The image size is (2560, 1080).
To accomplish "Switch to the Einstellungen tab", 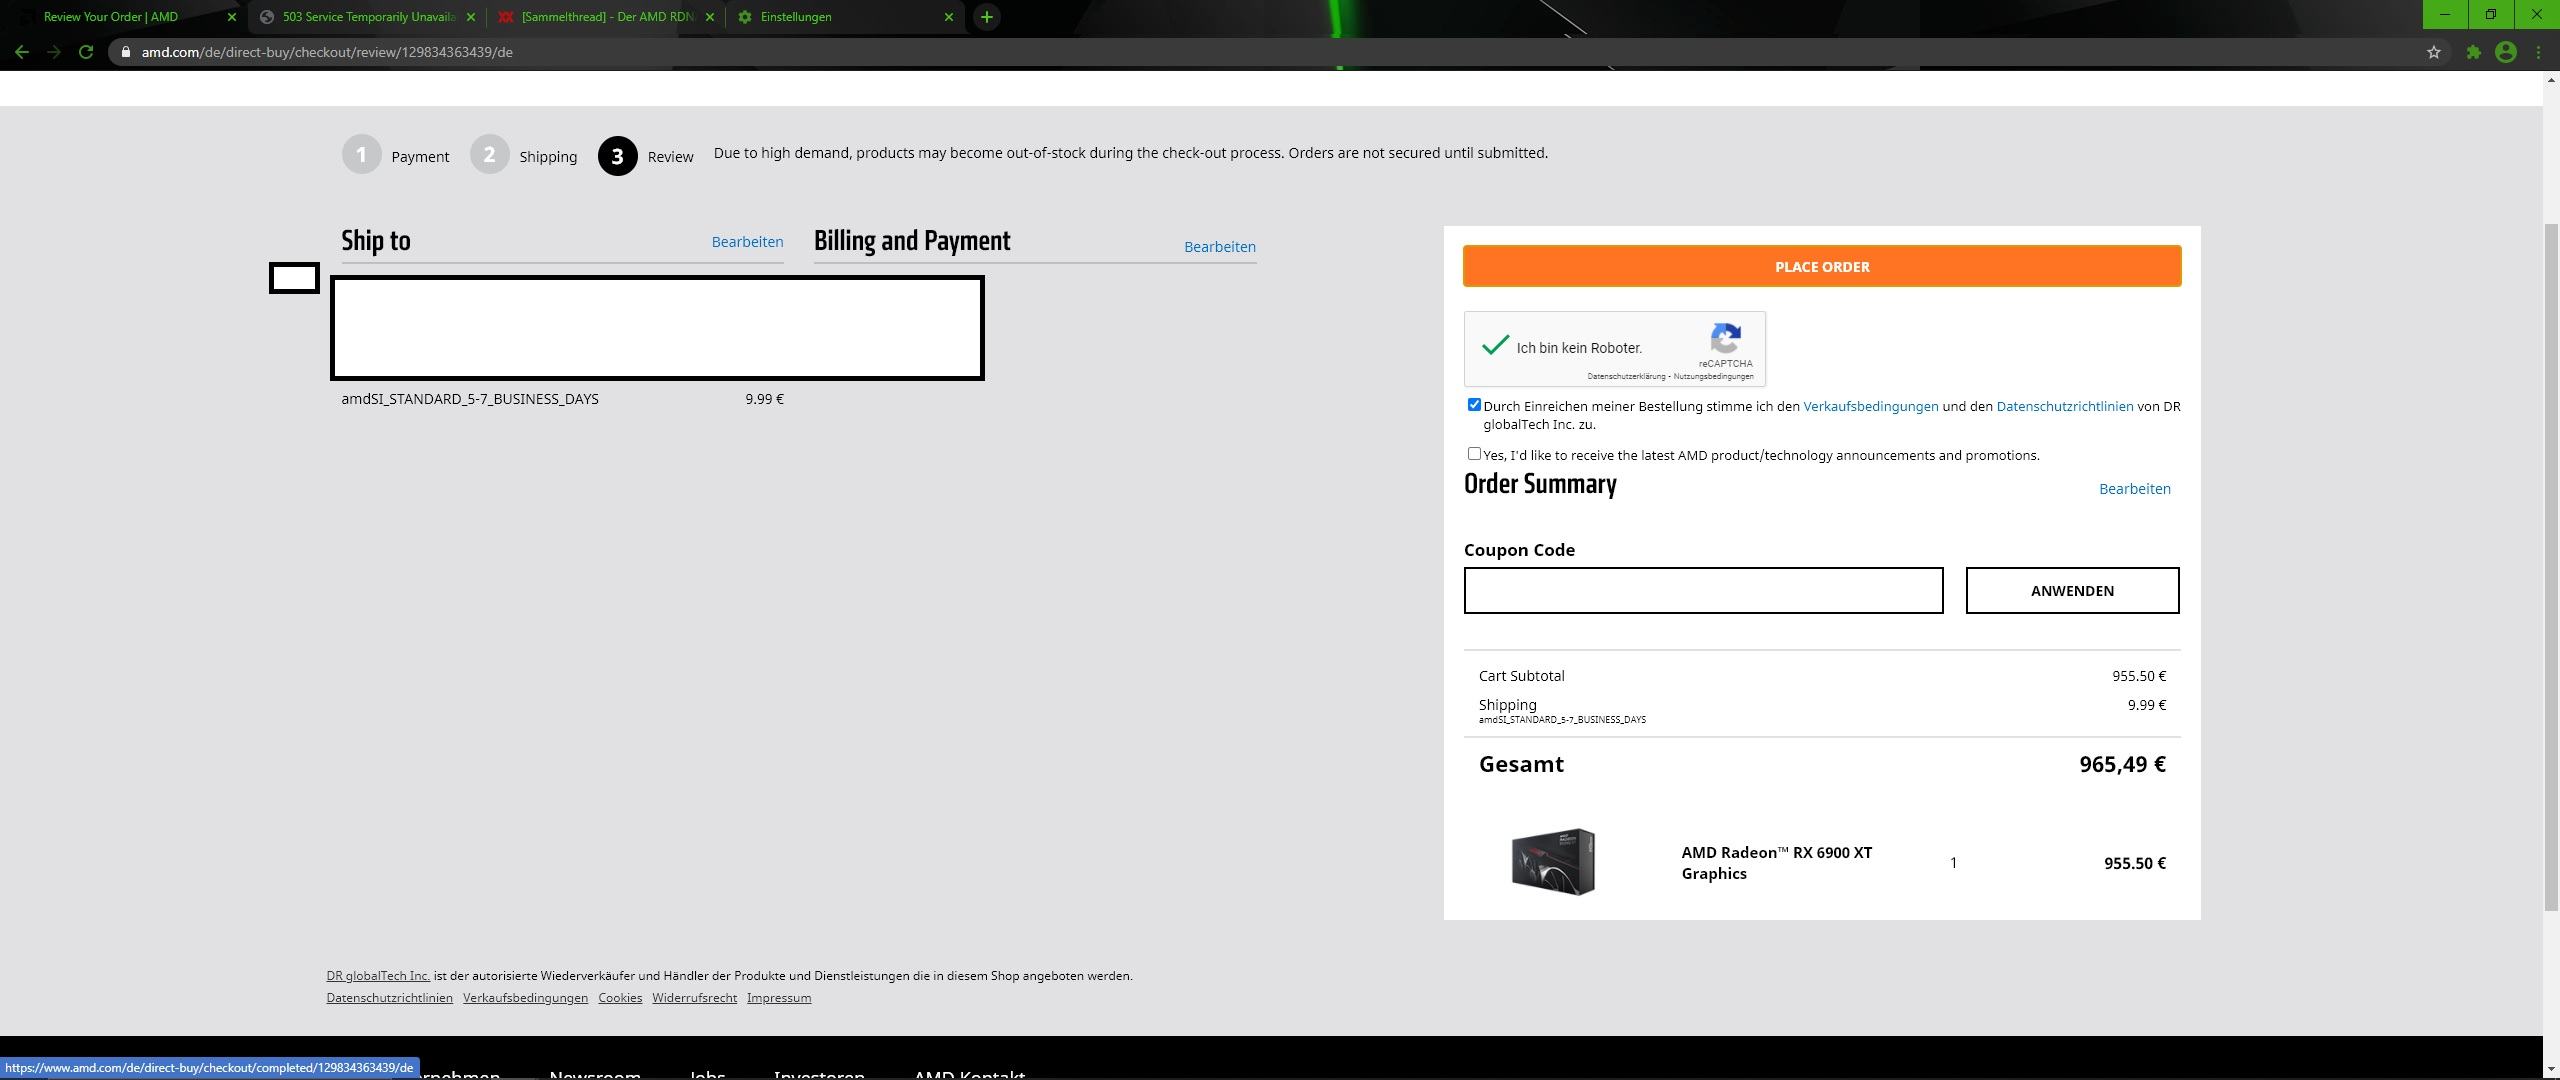I will click(x=846, y=17).
